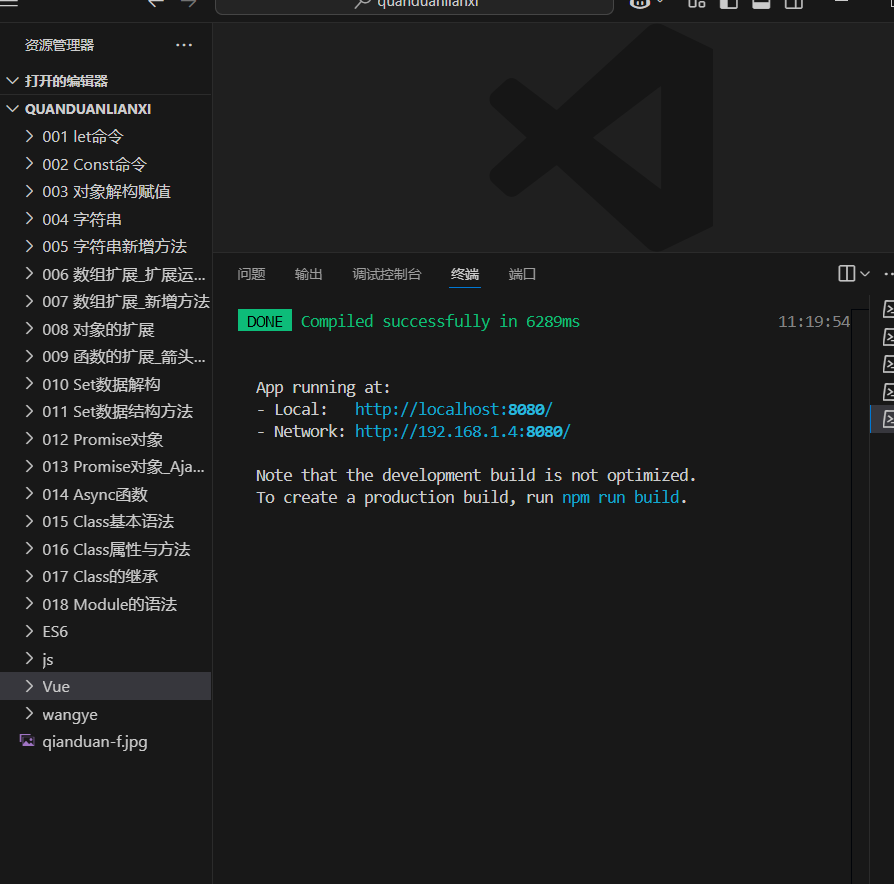This screenshot has width=894, height=884.
Task: Collapse the QUANDUANLIANXI workspace folder
Action: point(105,109)
